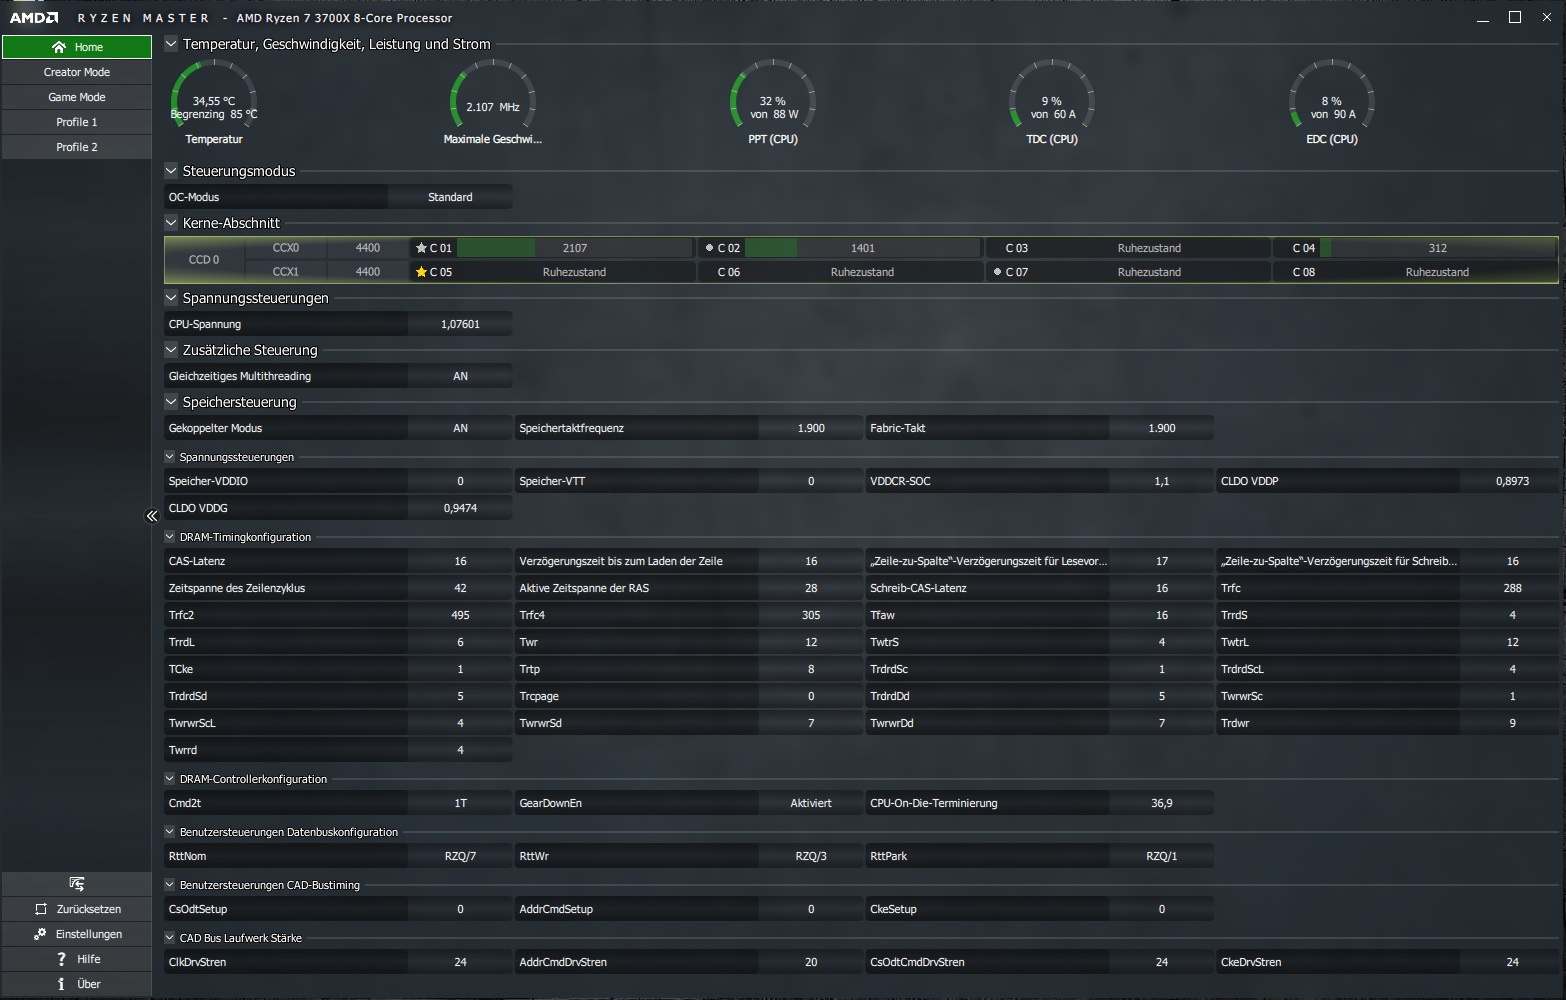Click RttPark value RZQ/1
This screenshot has height=1000, width=1566.
pos(1162,856)
